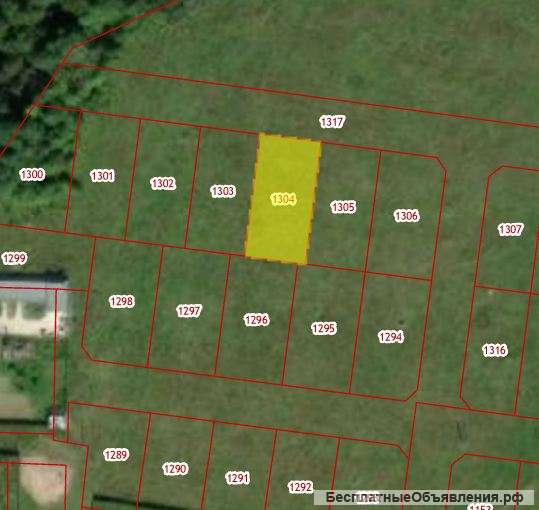
Task: Select parcel label 1290
Action: coord(175,469)
